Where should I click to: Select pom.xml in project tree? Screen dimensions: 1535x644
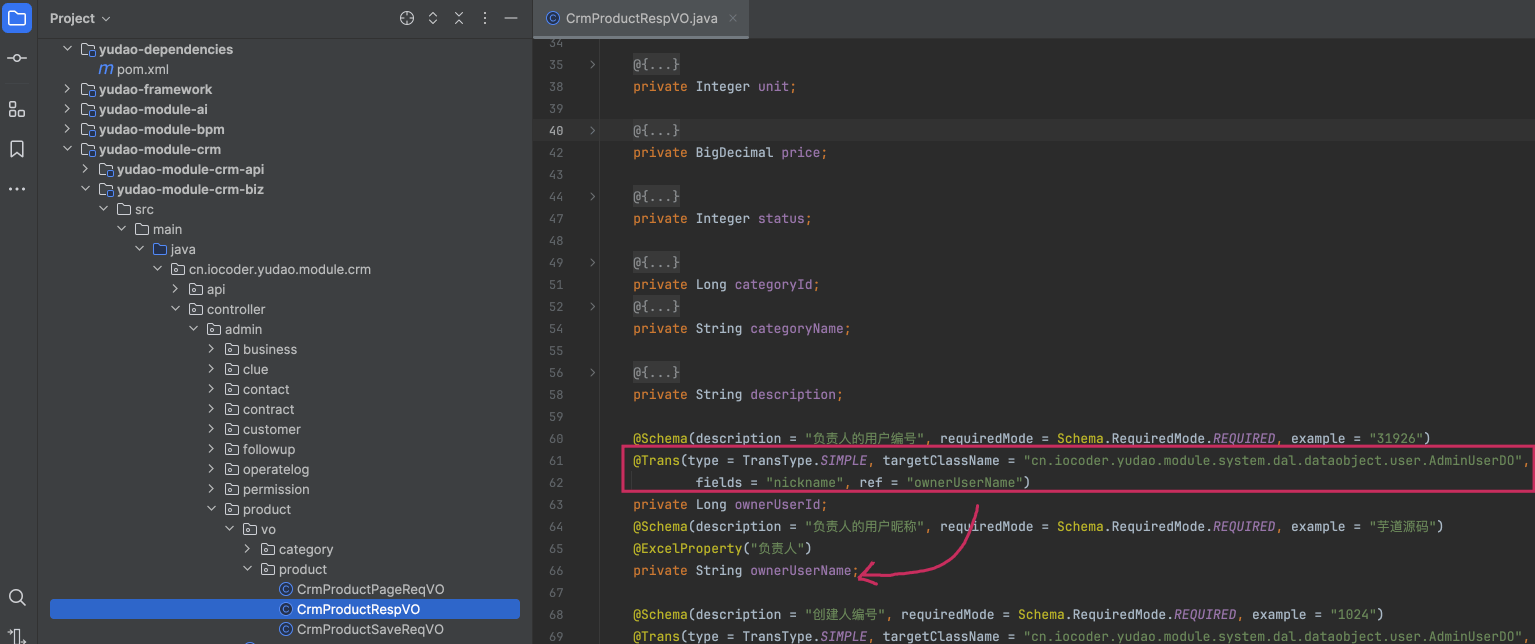pyautogui.click(x=142, y=69)
